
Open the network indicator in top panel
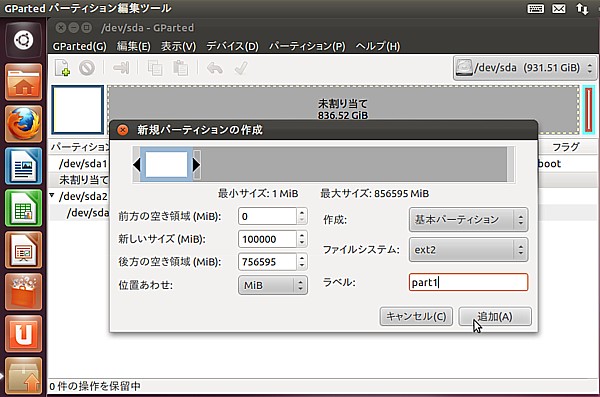click(582, 8)
